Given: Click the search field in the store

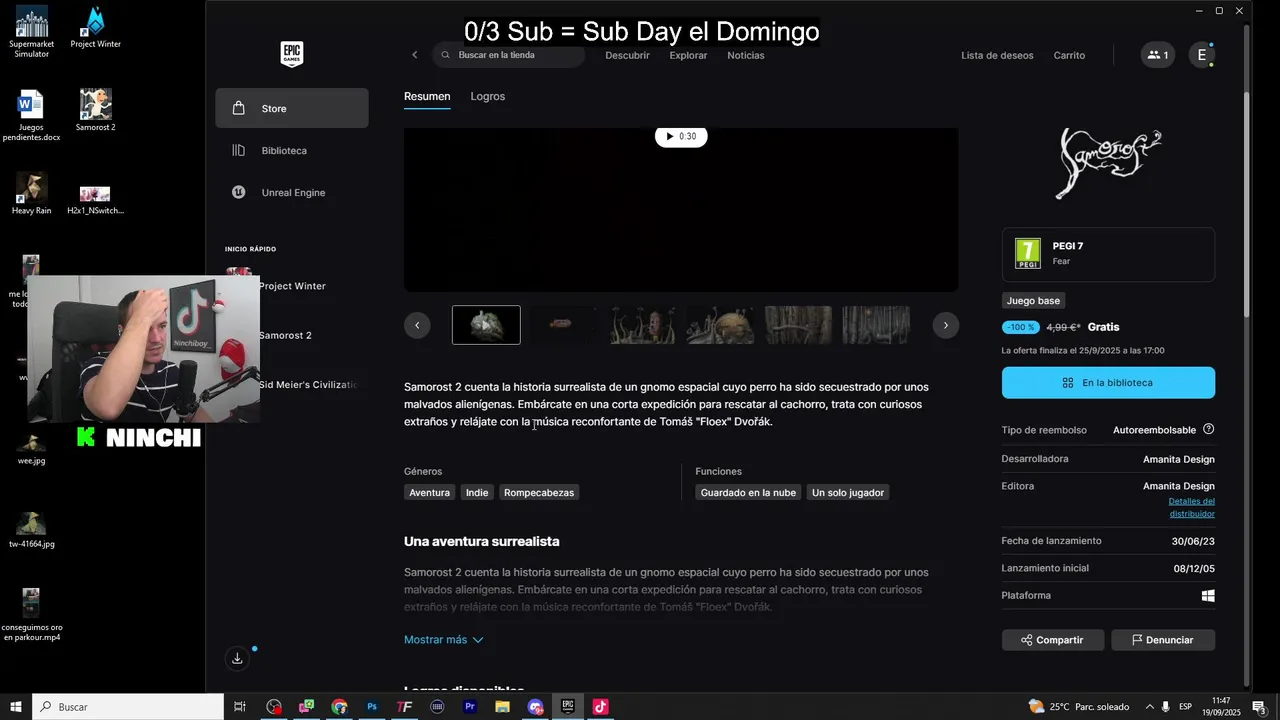Looking at the screenshot, I should point(509,55).
